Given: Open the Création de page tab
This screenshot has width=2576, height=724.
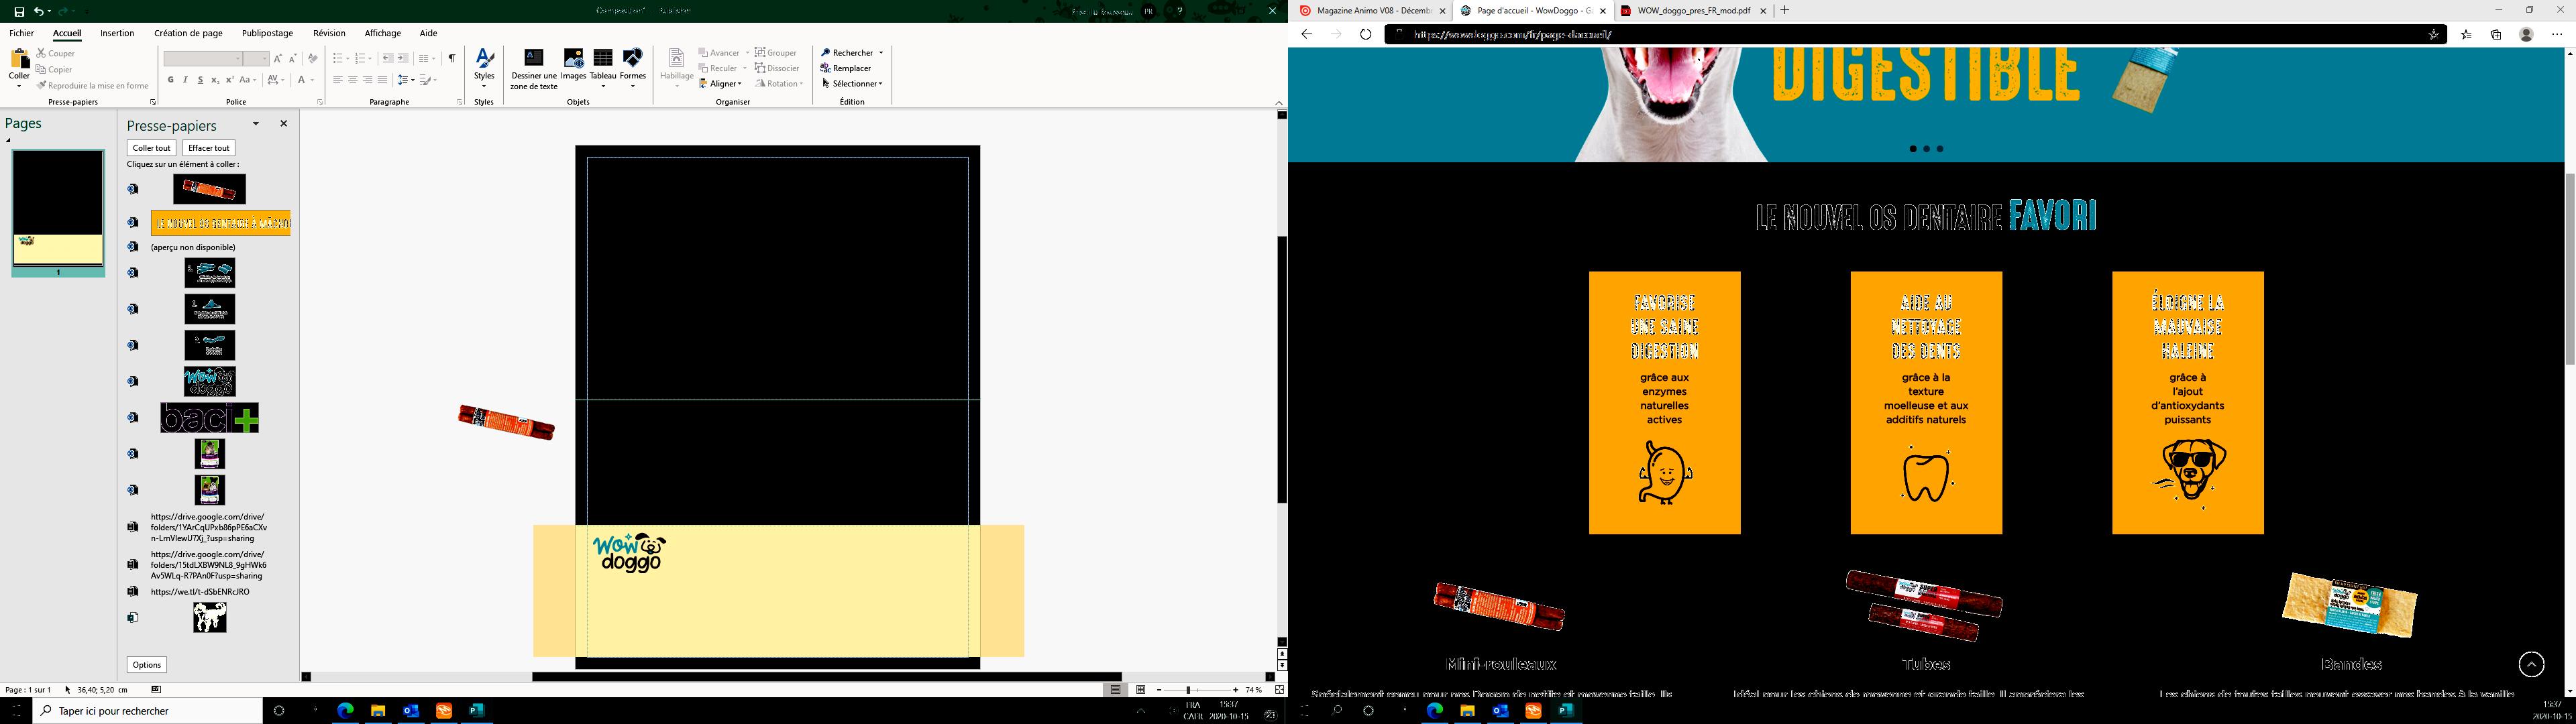Looking at the screenshot, I should click(x=188, y=33).
